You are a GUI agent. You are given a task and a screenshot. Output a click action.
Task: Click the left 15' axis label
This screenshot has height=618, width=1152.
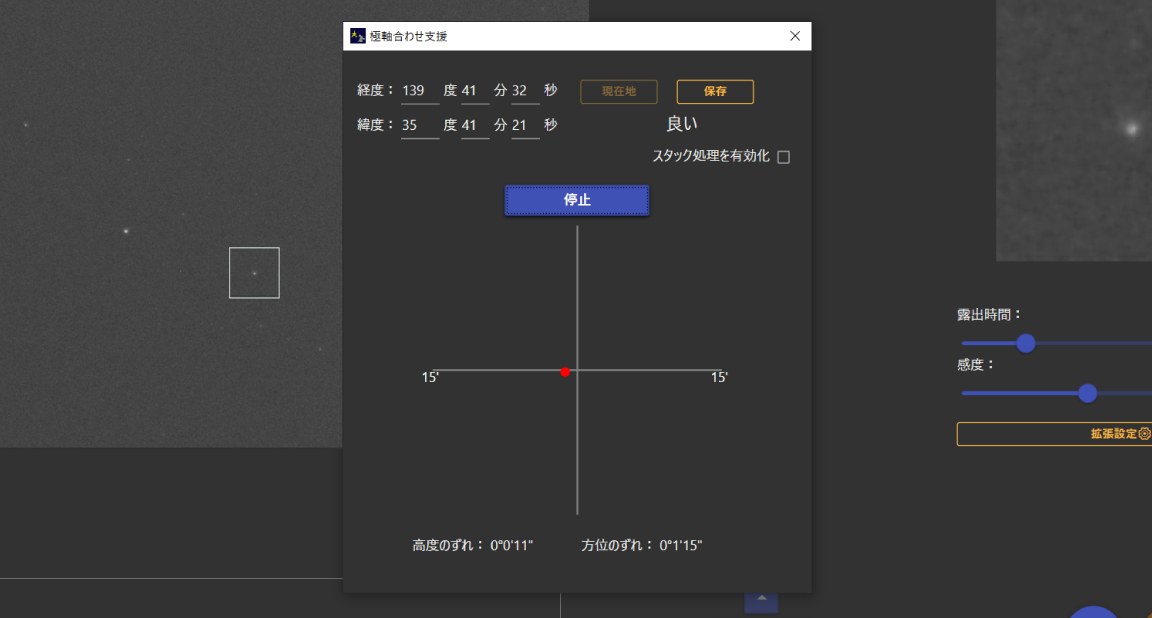[x=430, y=377]
